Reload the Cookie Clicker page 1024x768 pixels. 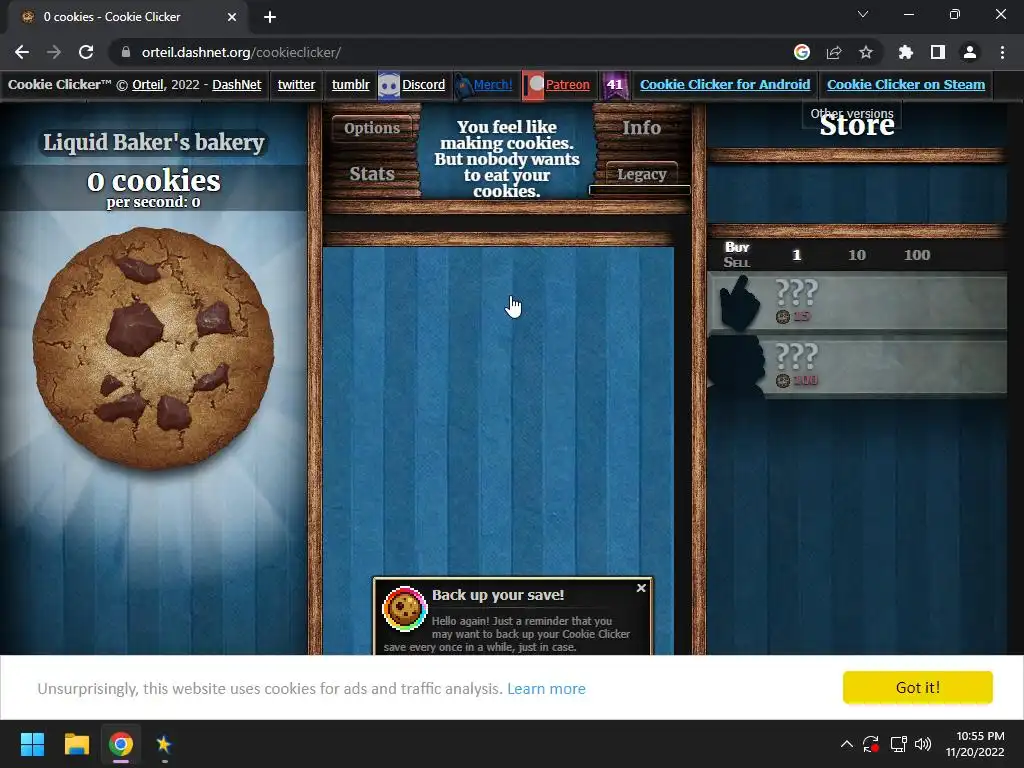click(86, 52)
